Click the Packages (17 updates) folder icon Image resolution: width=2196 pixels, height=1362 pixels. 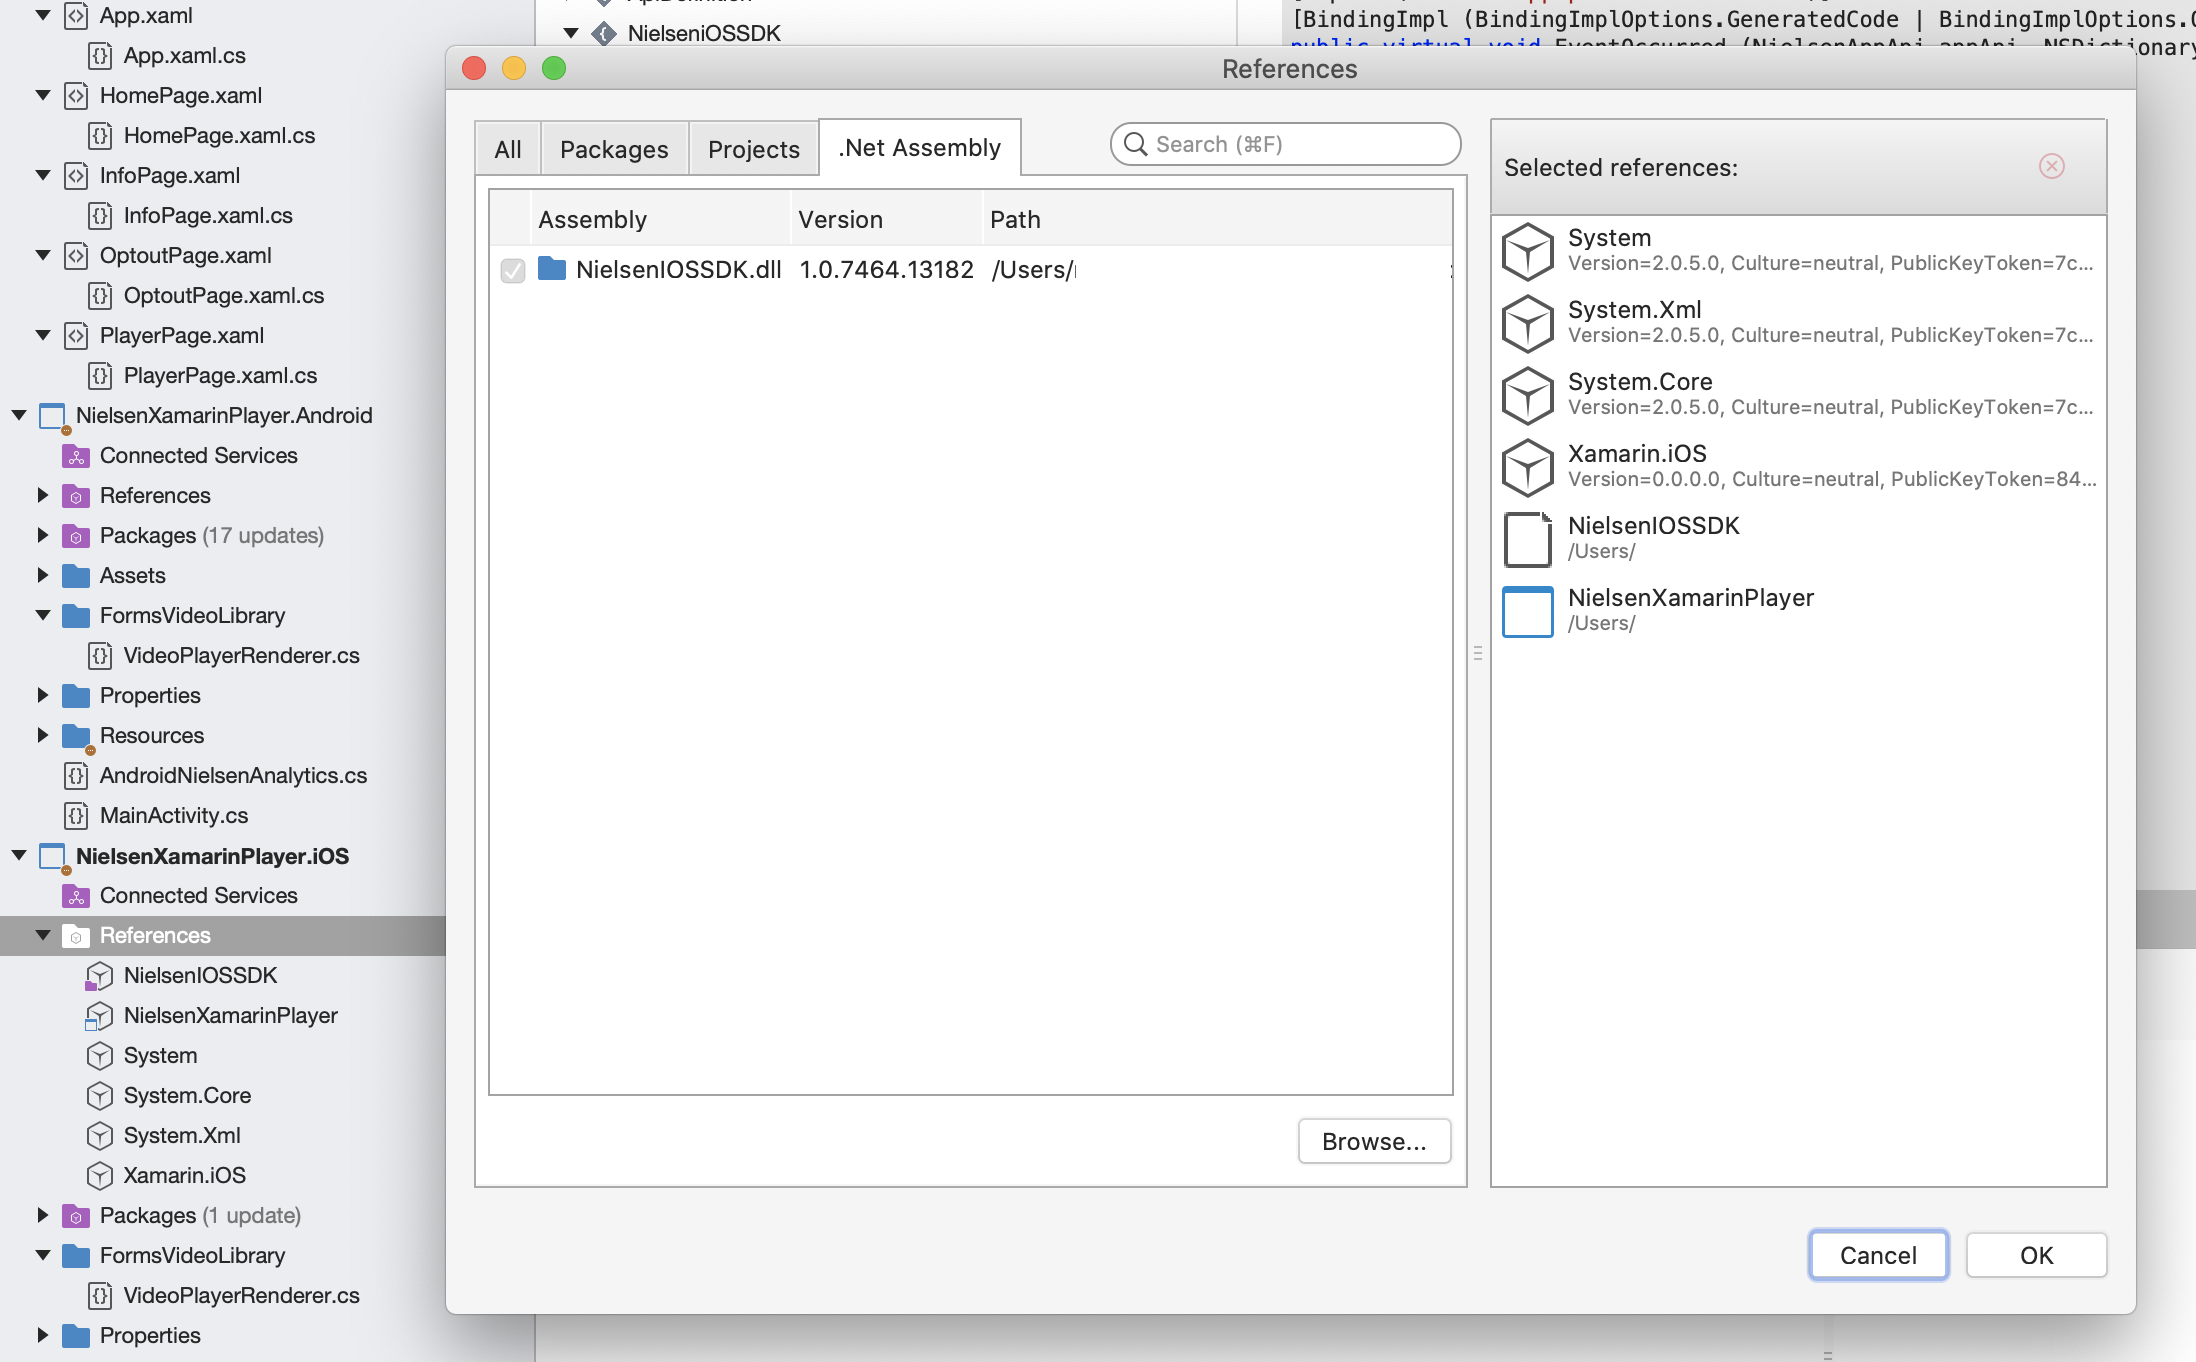76,536
